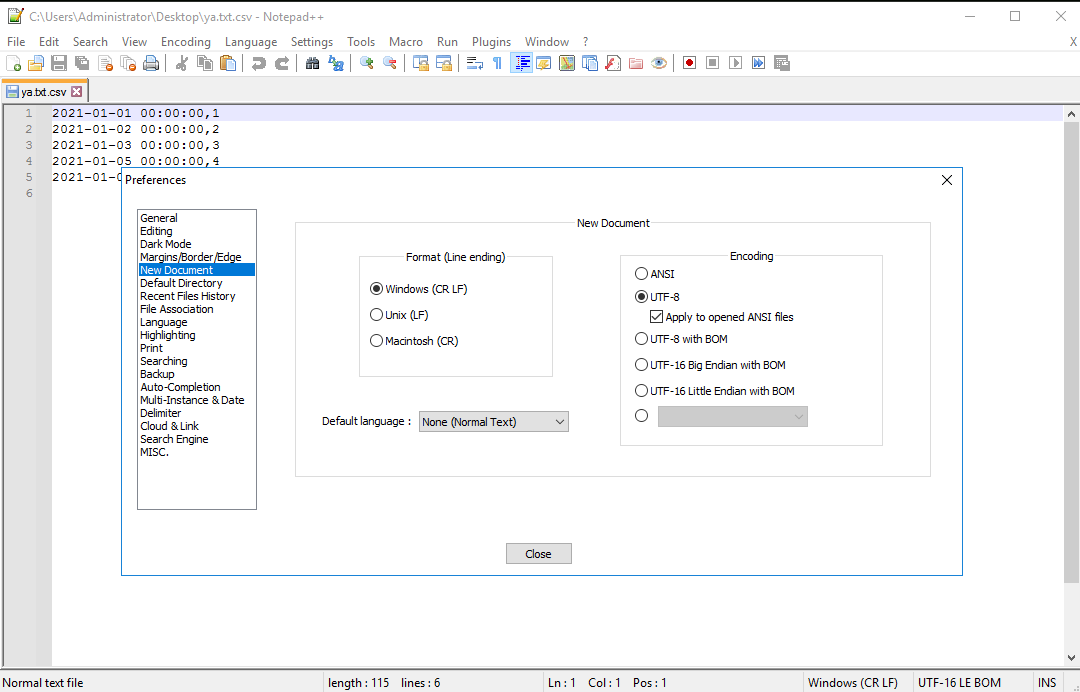Open the Default language dropdown
1080x692 pixels.
pos(561,421)
